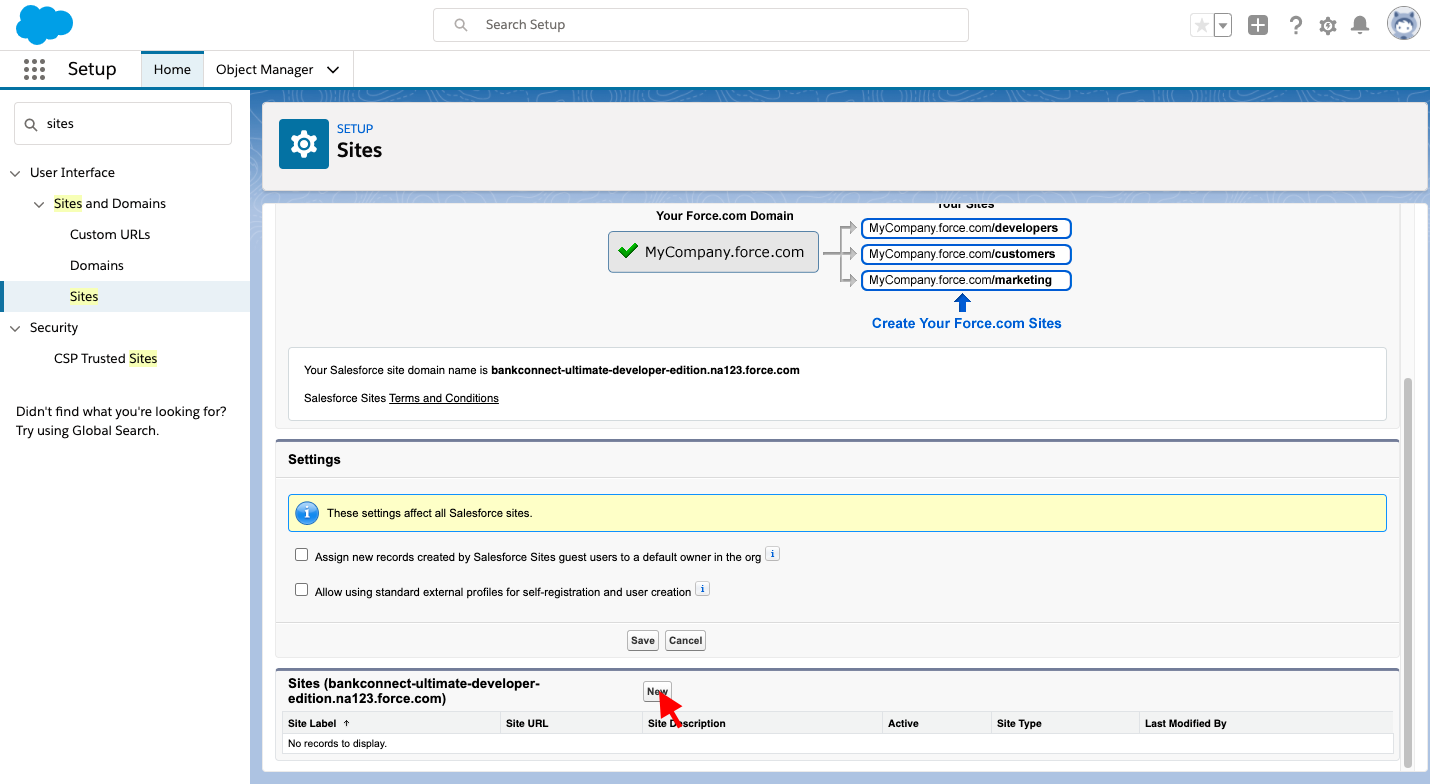The image size is (1430, 784).
Task: Expand the Object Manager tab dropdown chevron
Action: (x=333, y=70)
